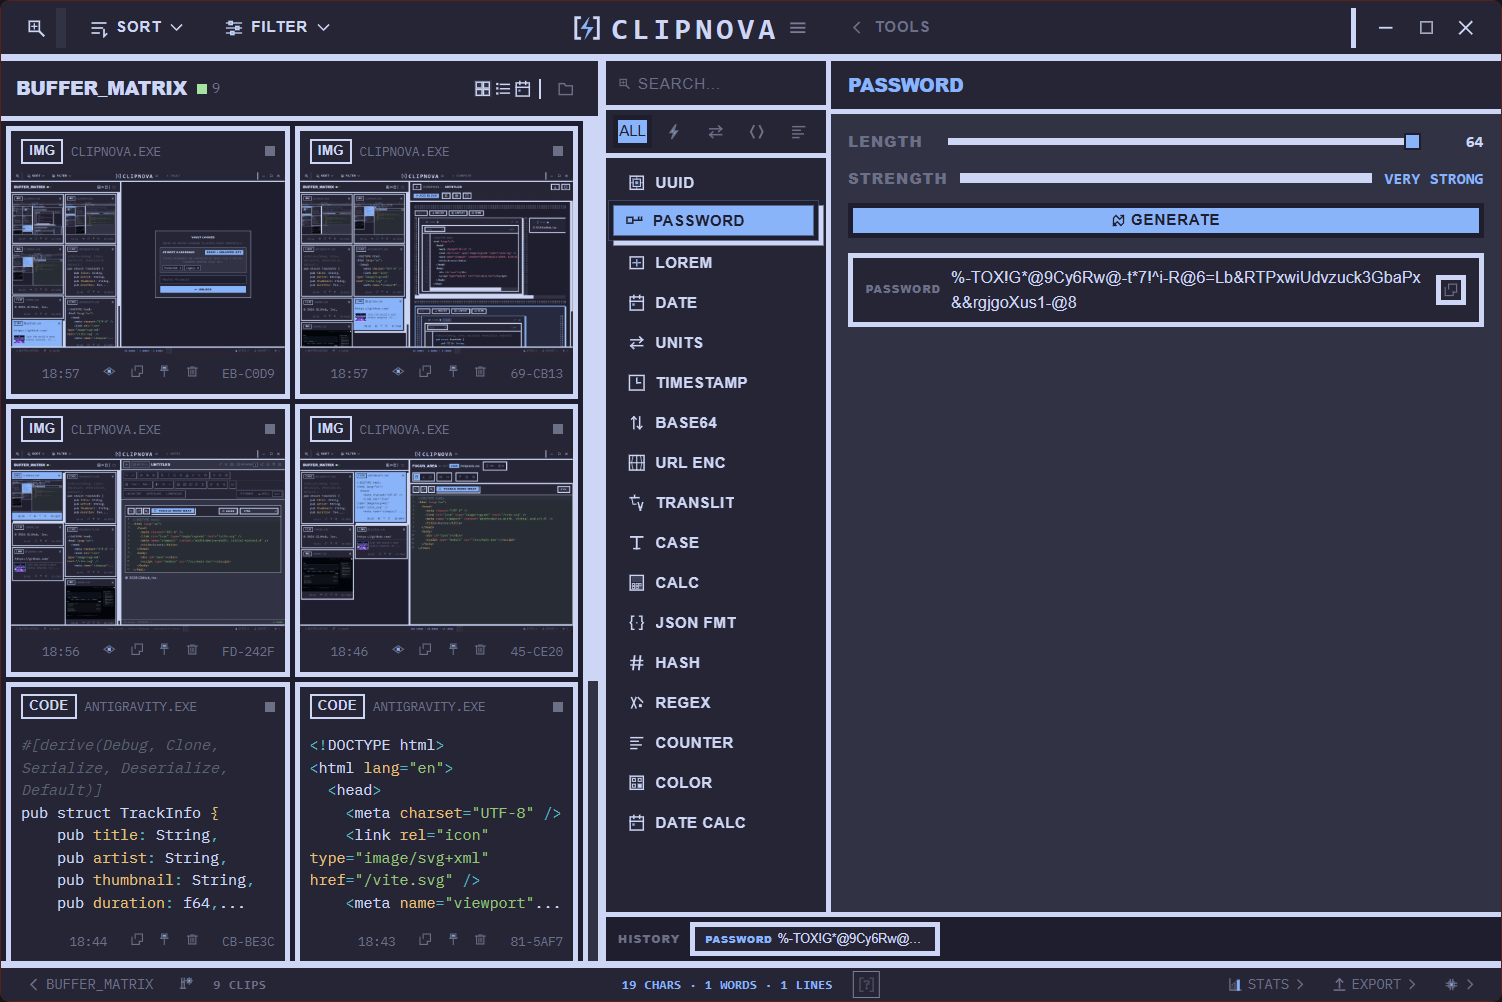Open the CASE tool
This screenshot has width=1502, height=1002.
click(x=716, y=542)
